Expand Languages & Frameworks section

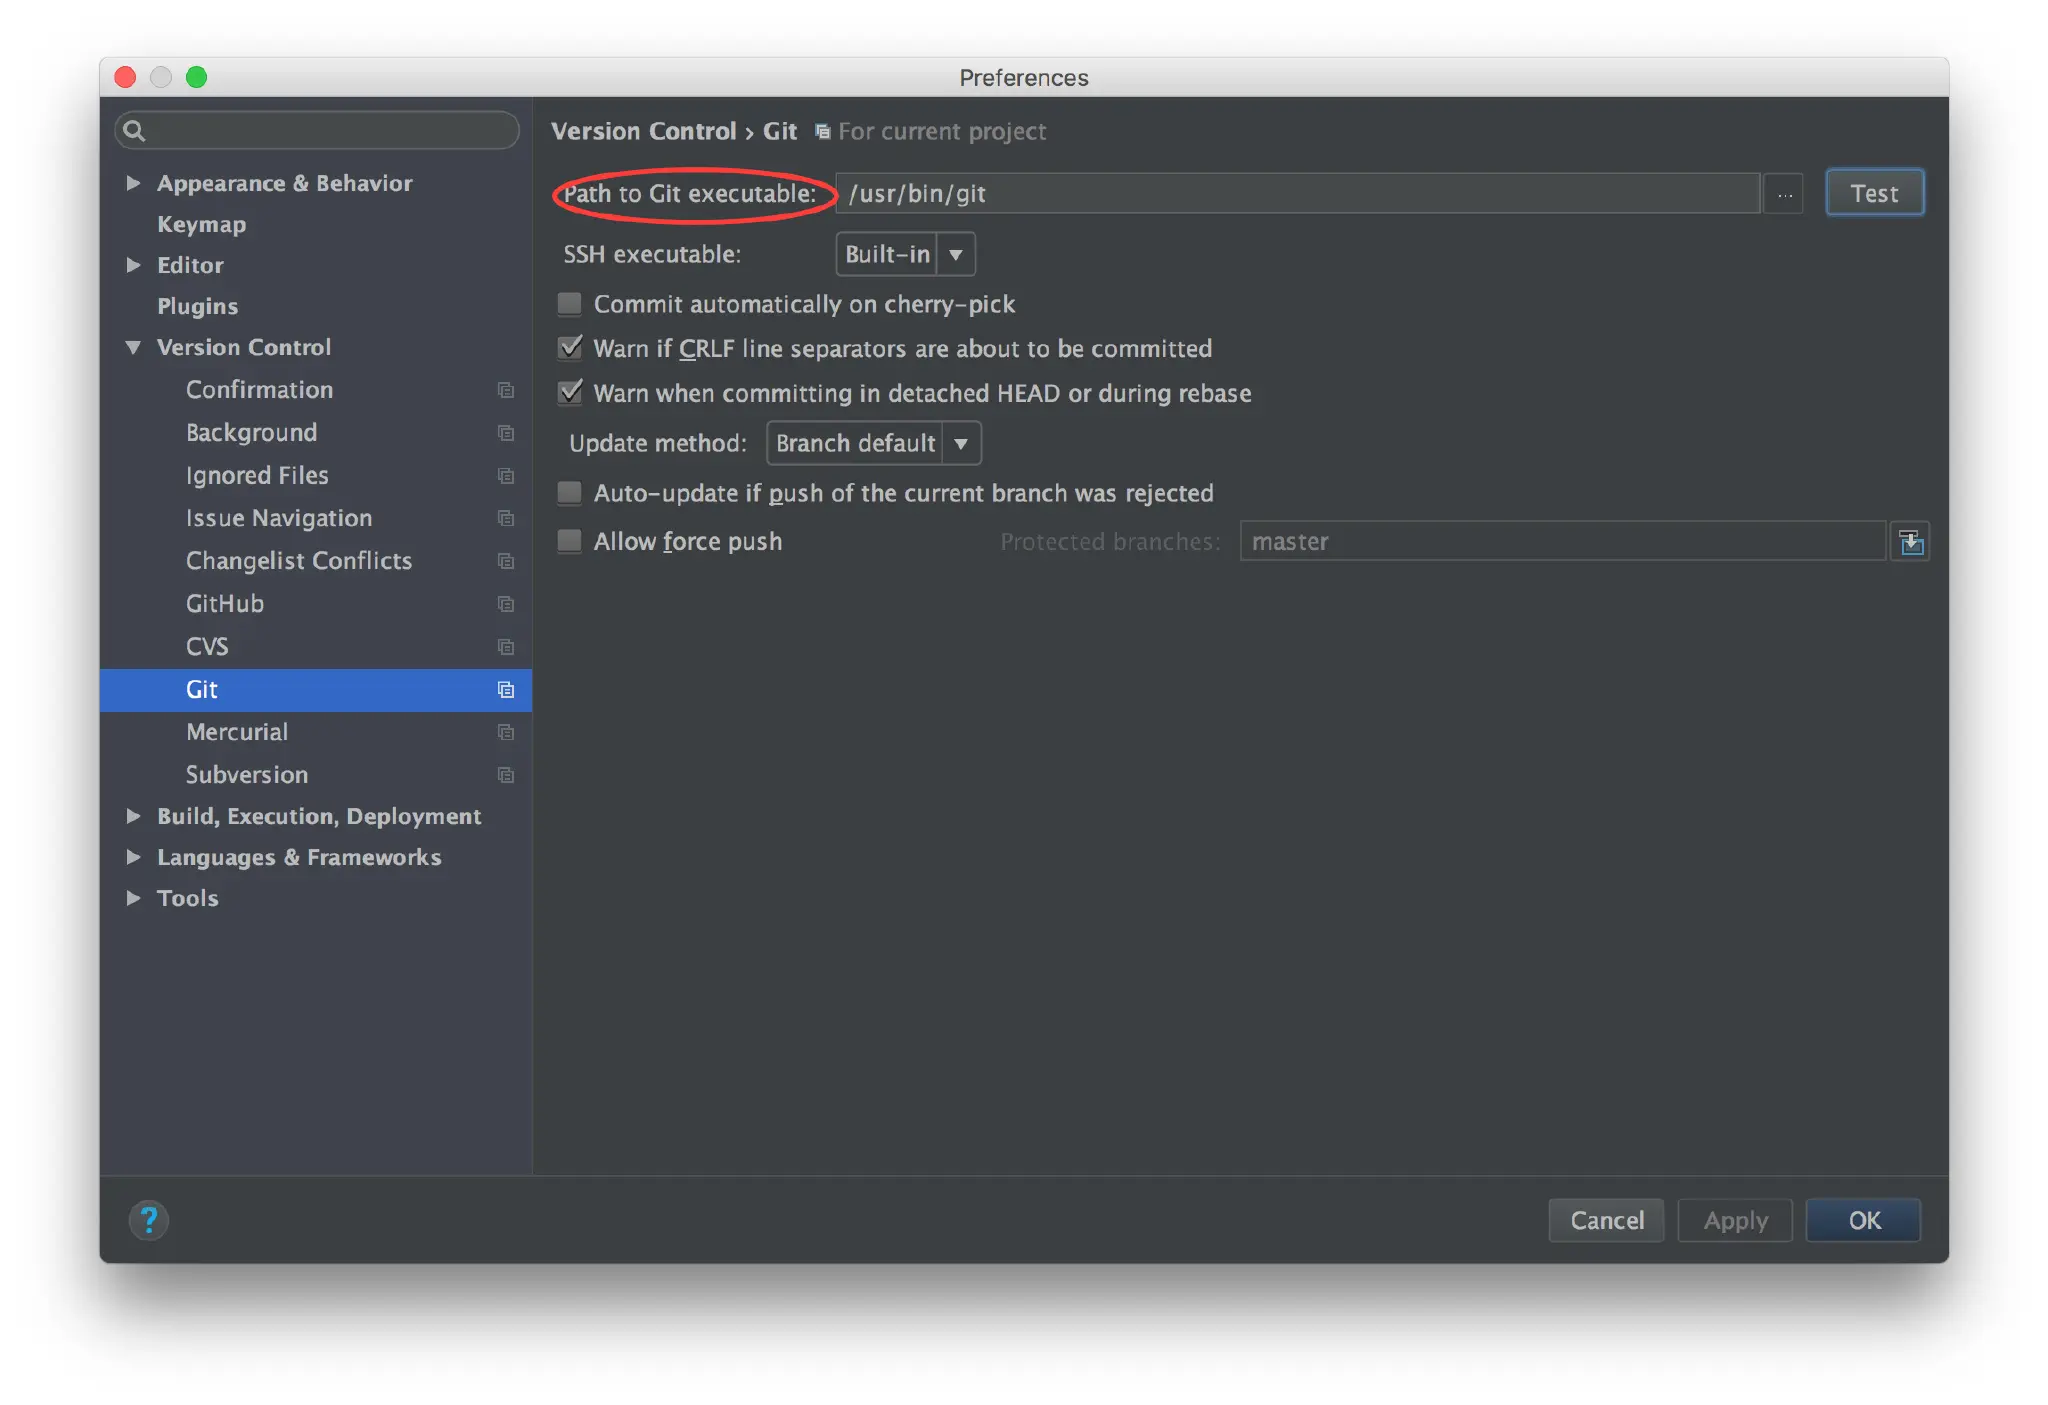[133, 857]
